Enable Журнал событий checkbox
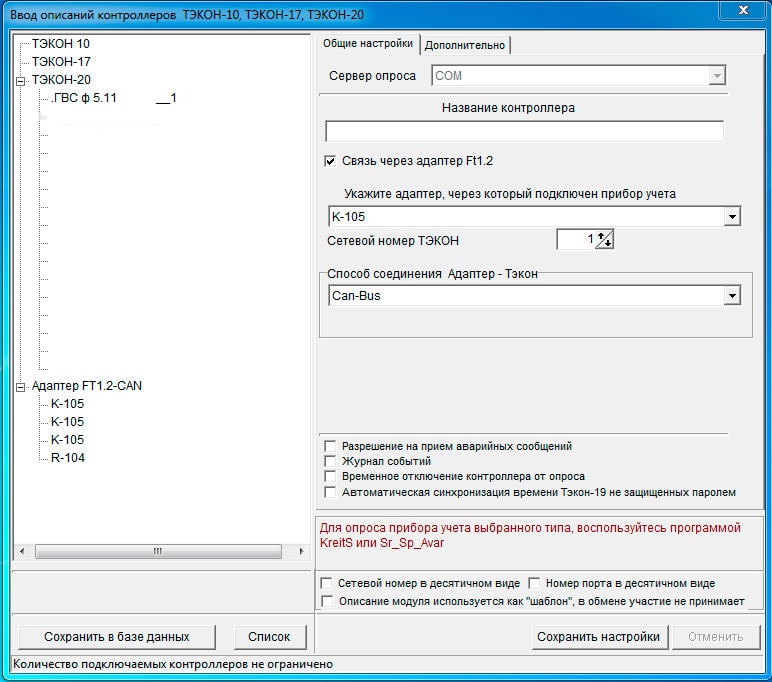The width and height of the screenshot is (772, 682). [x=330, y=462]
